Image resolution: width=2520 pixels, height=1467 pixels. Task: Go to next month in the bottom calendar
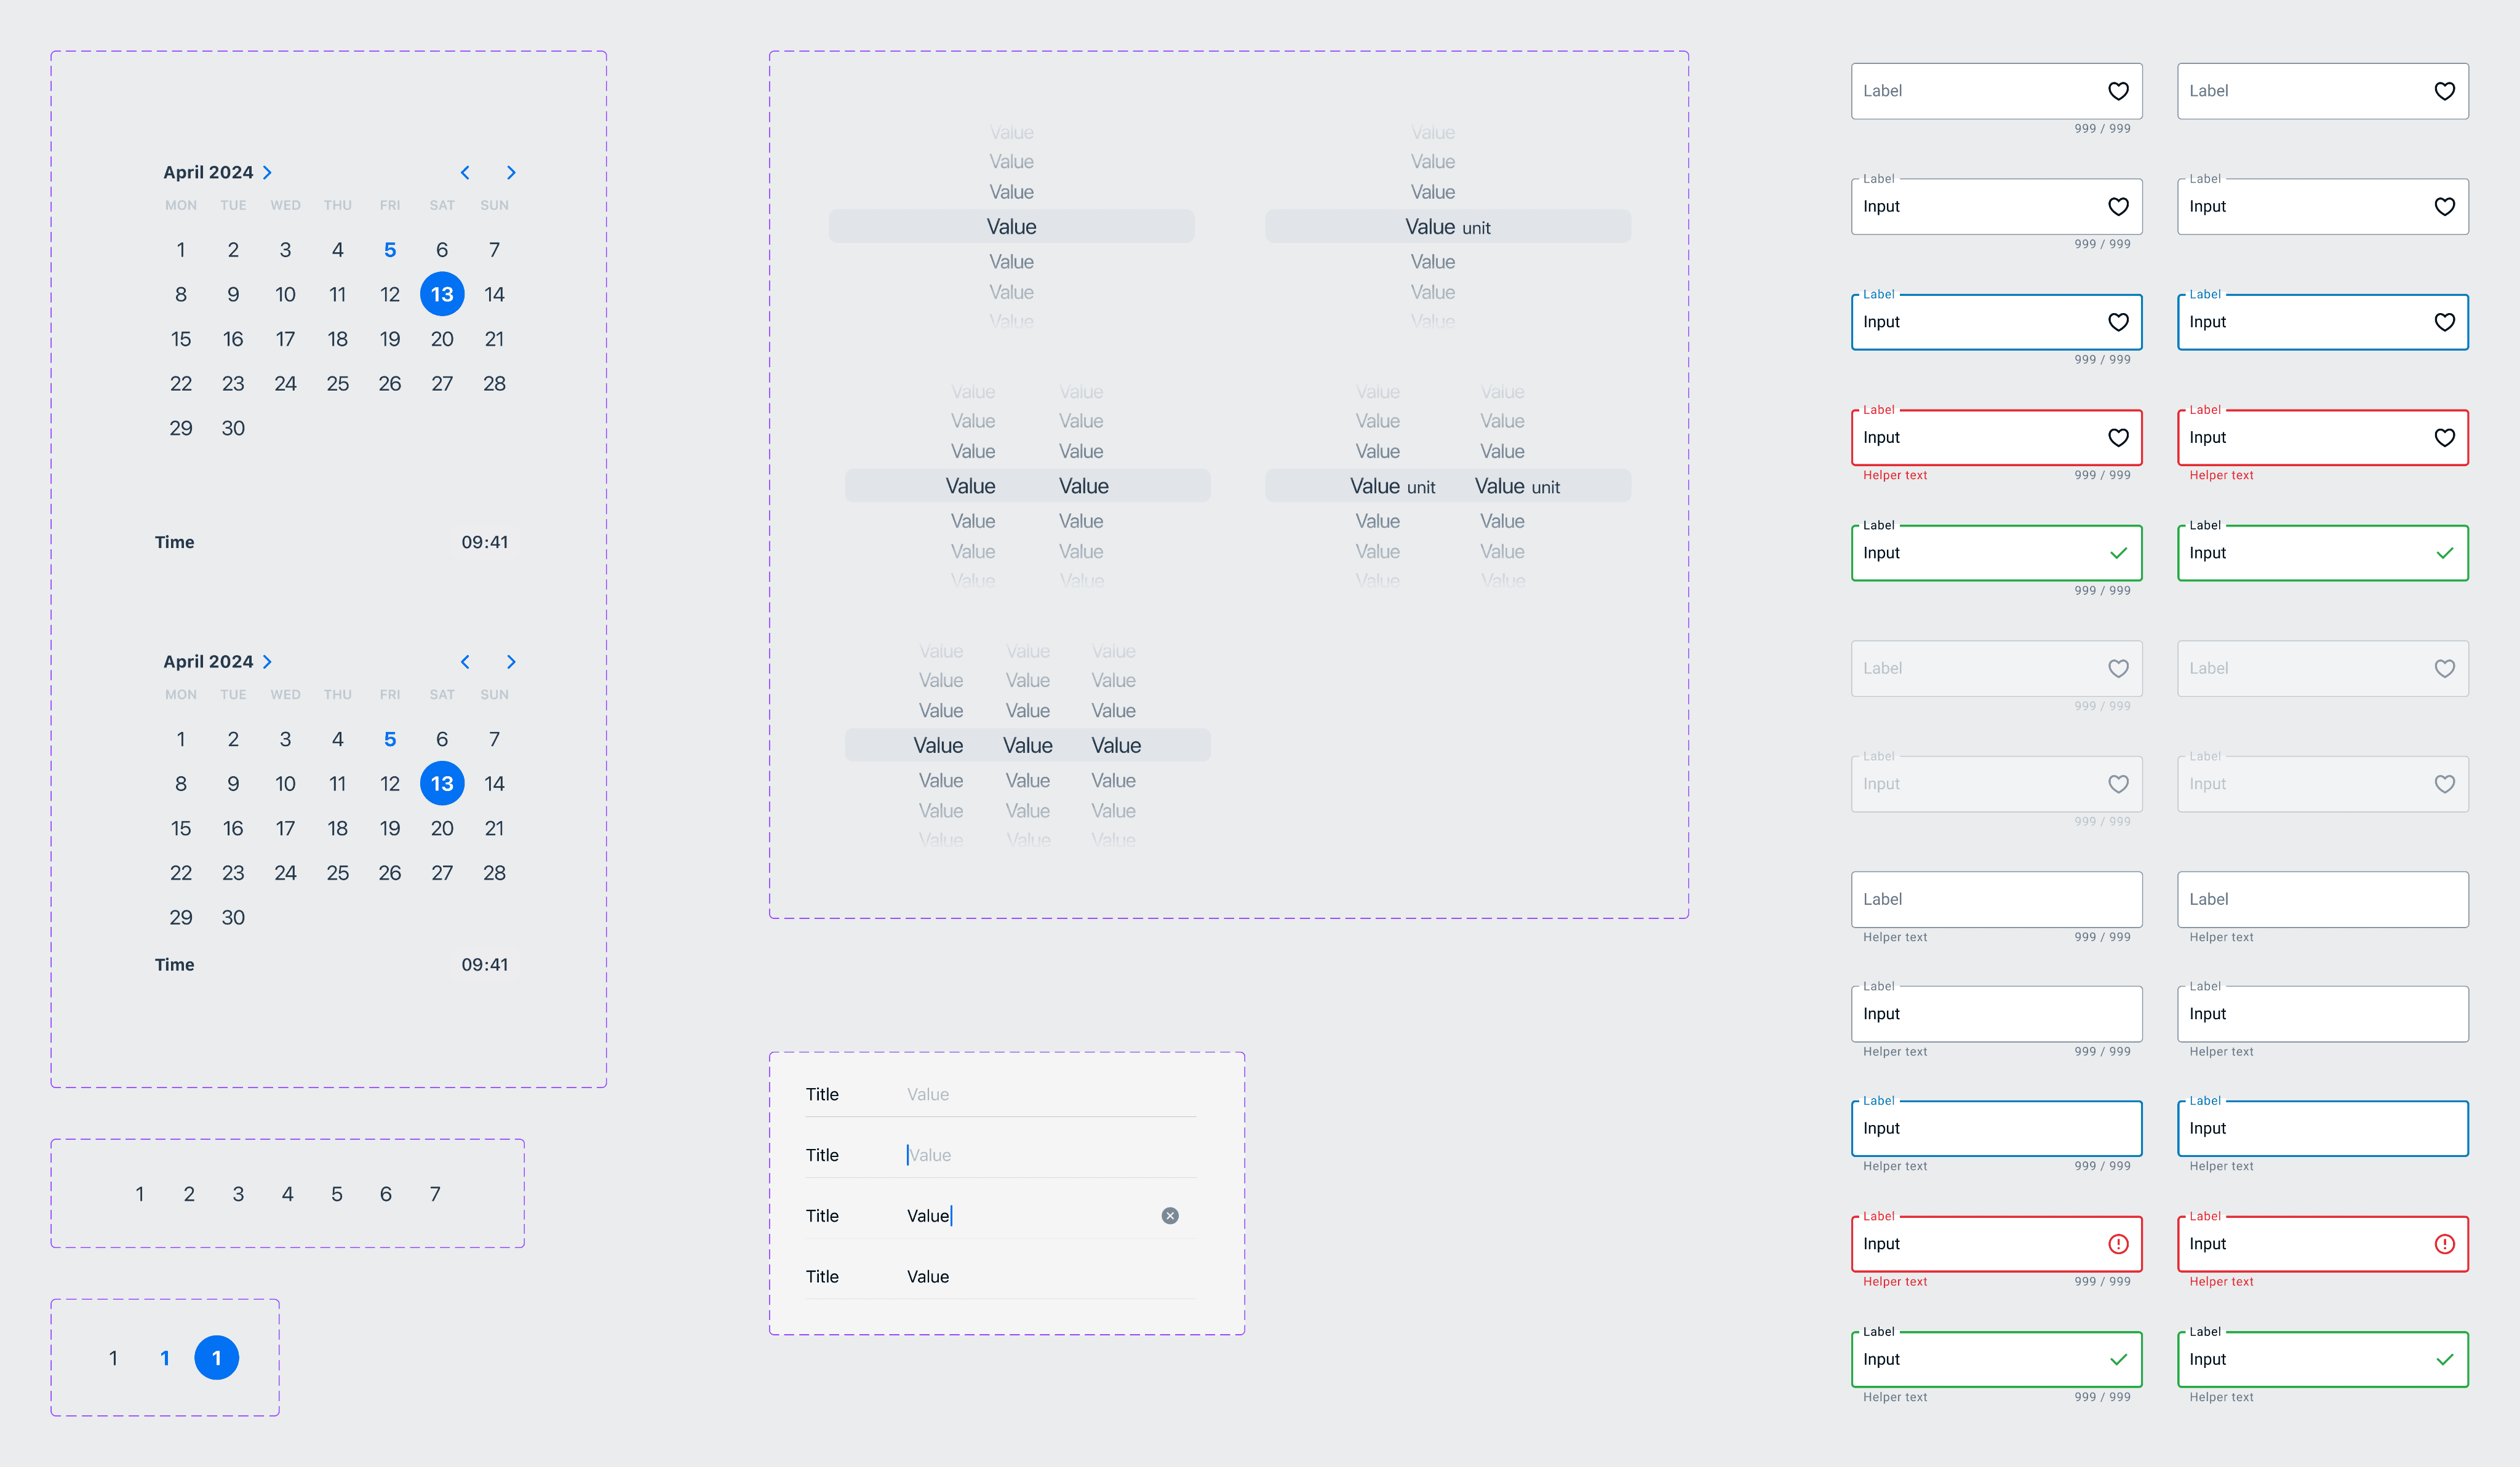point(511,662)
